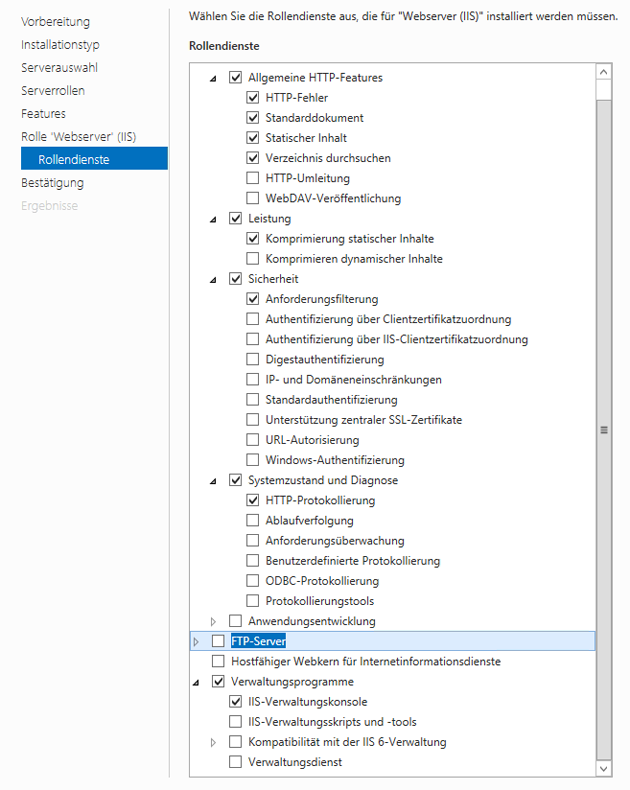Go to the Serverrollen wizard step

coord(53,91)
